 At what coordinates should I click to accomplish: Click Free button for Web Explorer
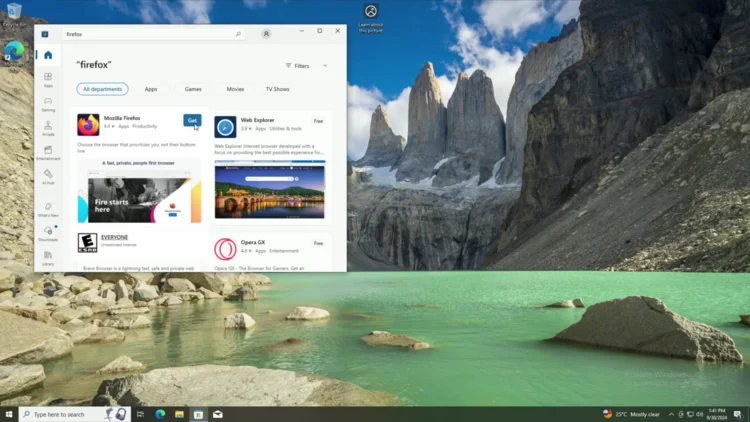click(319, 121)
